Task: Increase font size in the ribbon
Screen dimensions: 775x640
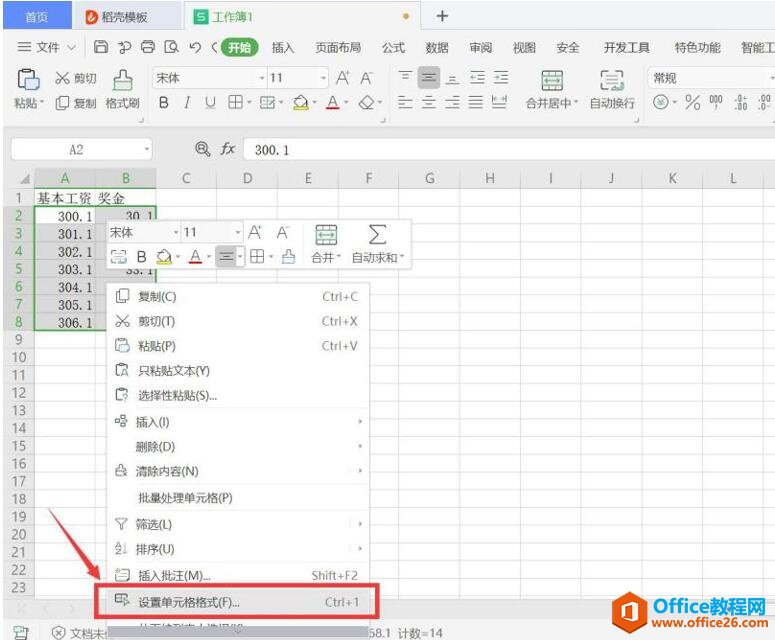Action: click(343, 78)
